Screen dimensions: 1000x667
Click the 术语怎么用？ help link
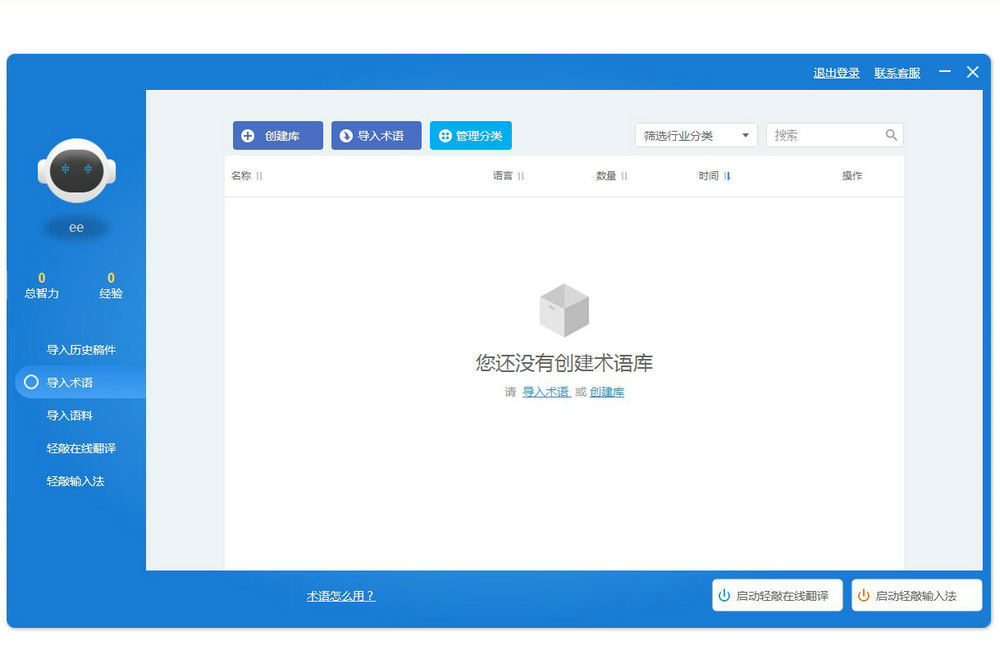coord(340,596)
